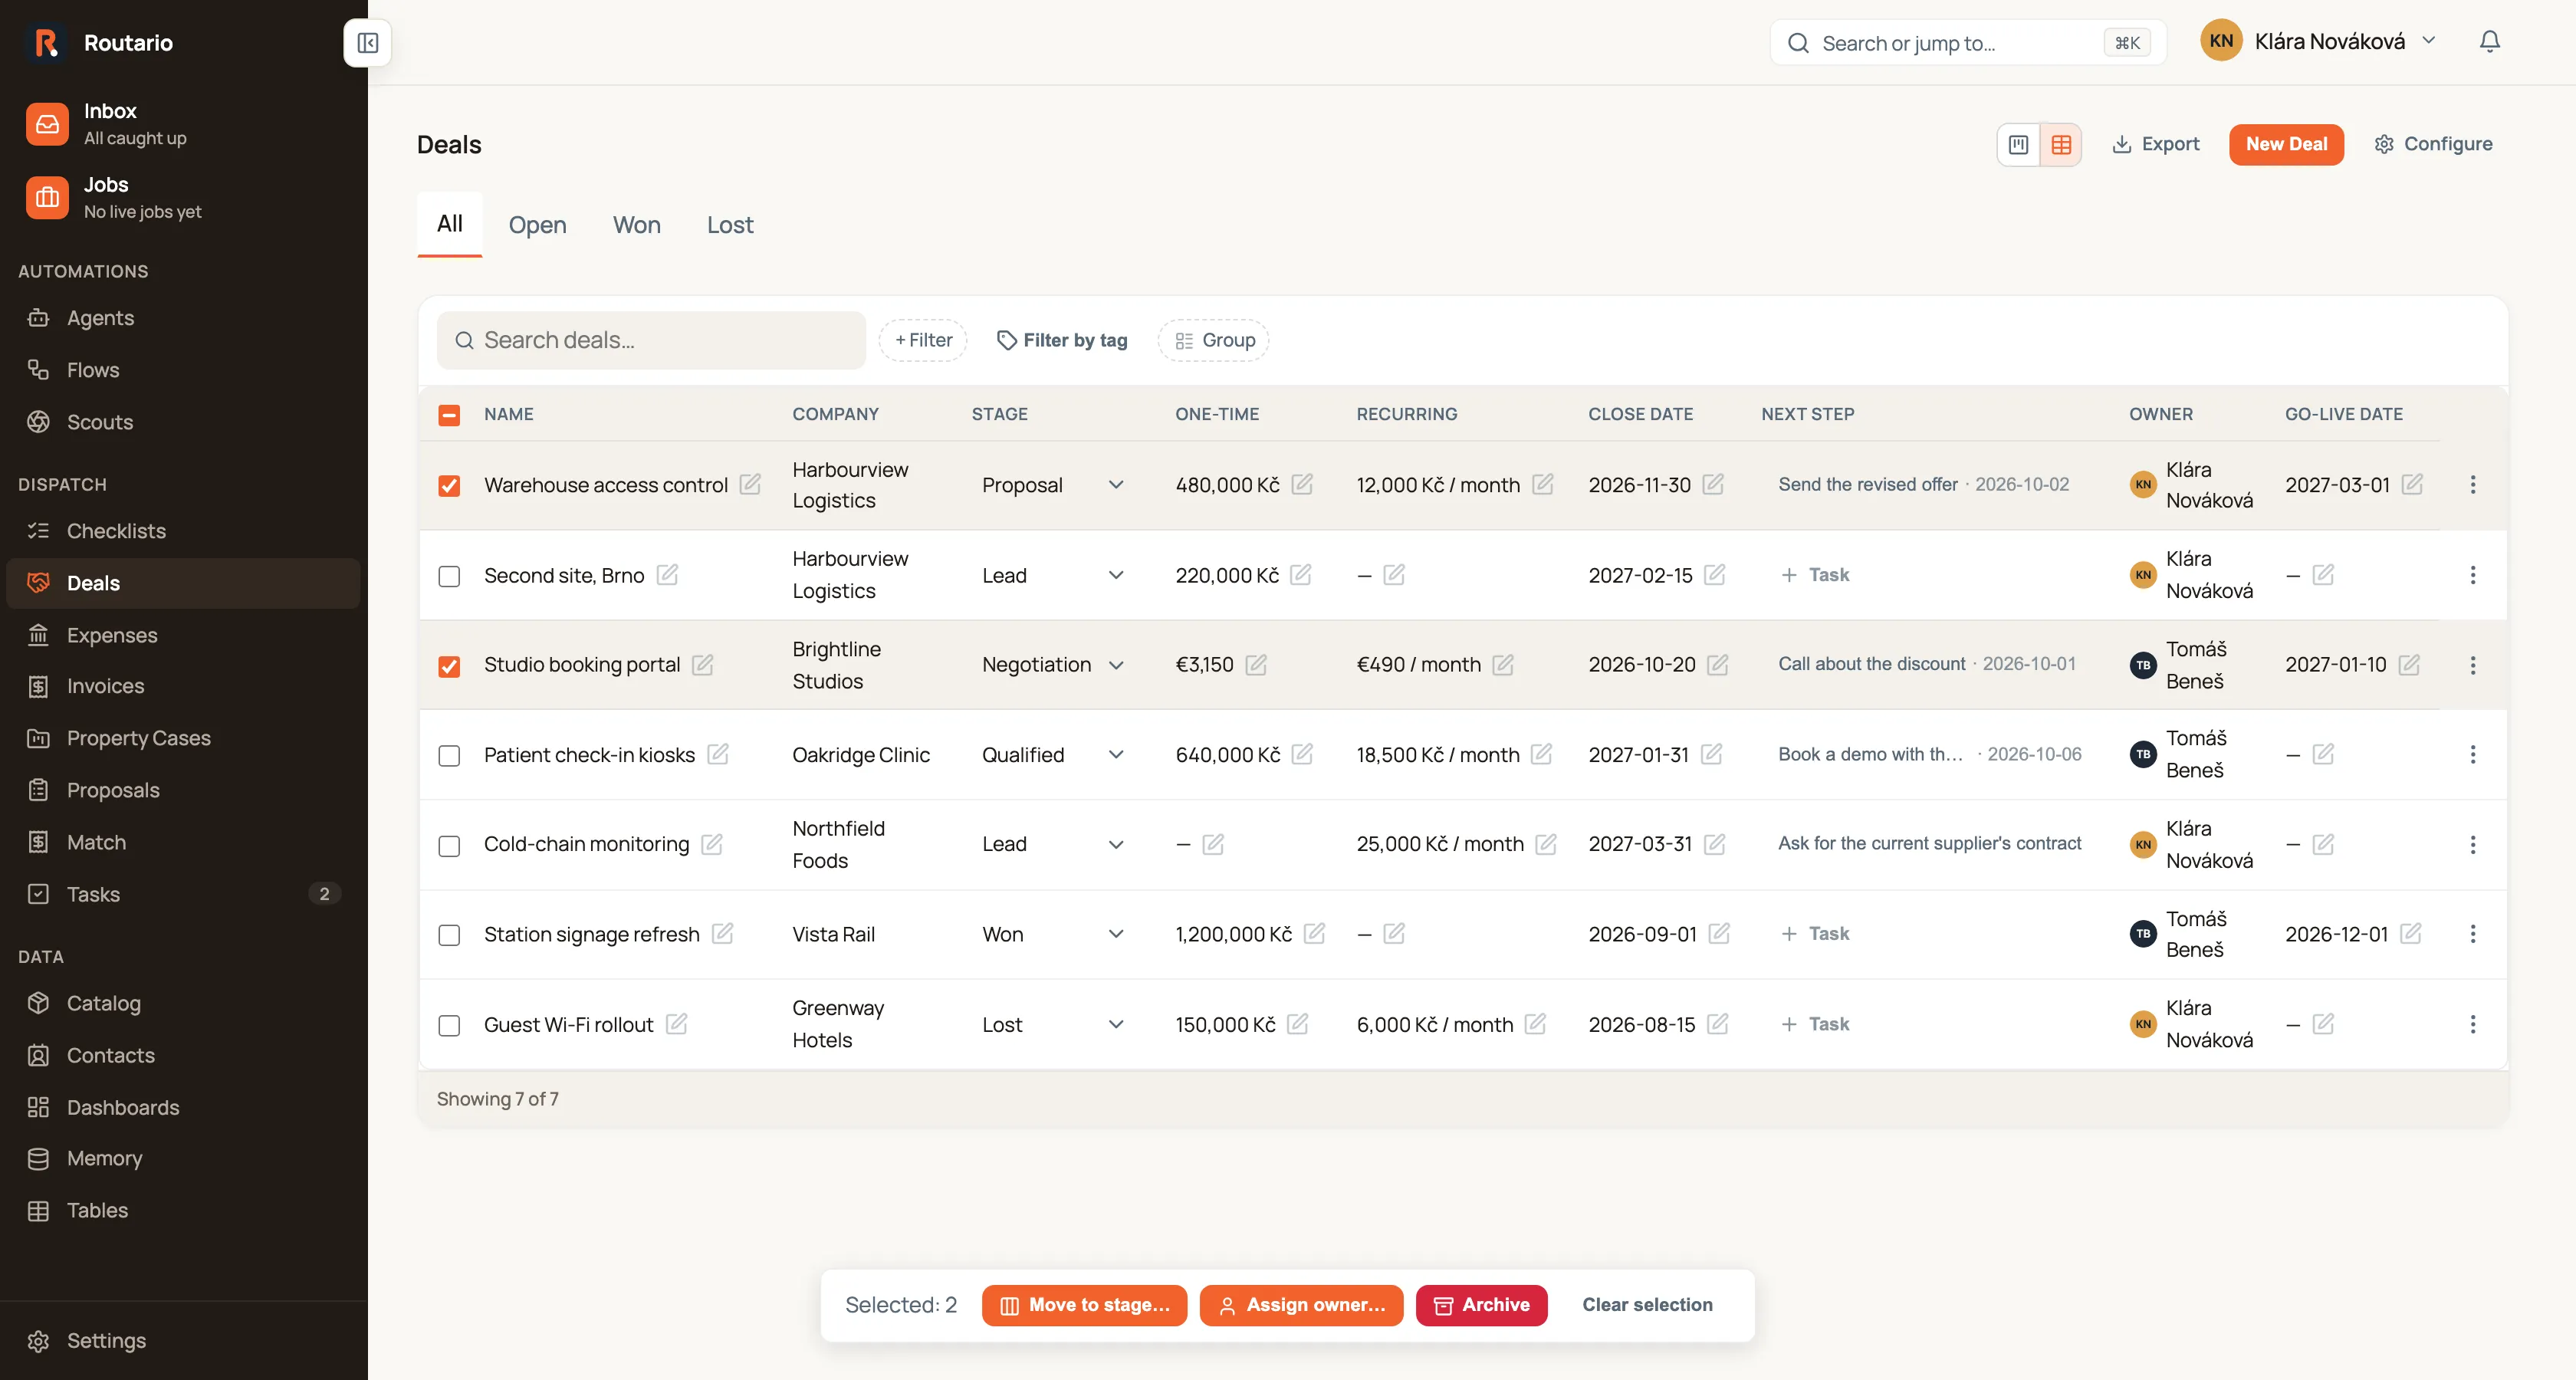Open Qualified stage dropdown
2576x1380 pixels.
[1053, 755]
